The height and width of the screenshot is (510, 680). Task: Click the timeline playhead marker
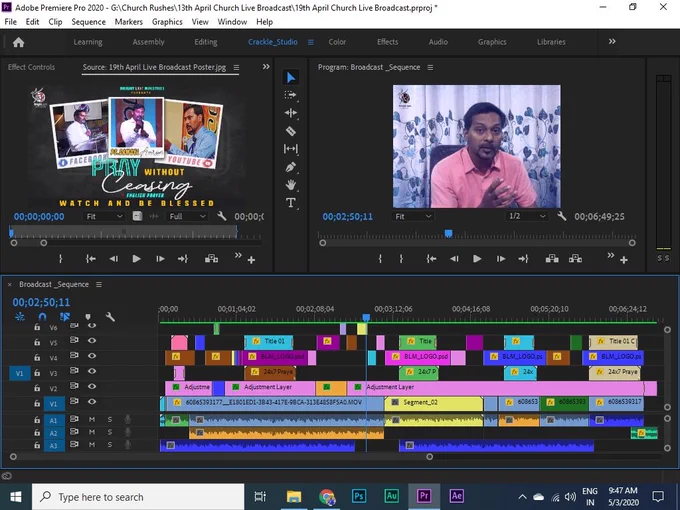point(366,318)
